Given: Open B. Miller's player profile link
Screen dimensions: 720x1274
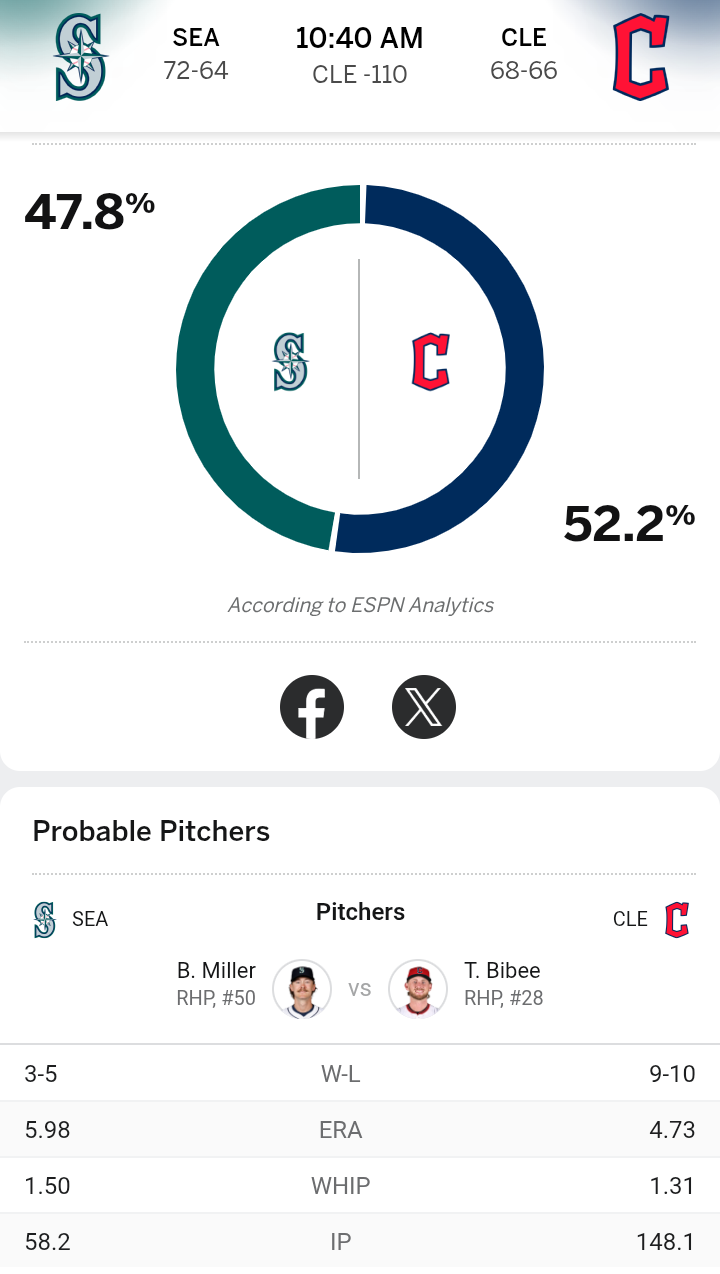Looking at the screenshot, I should click(216, 971).
